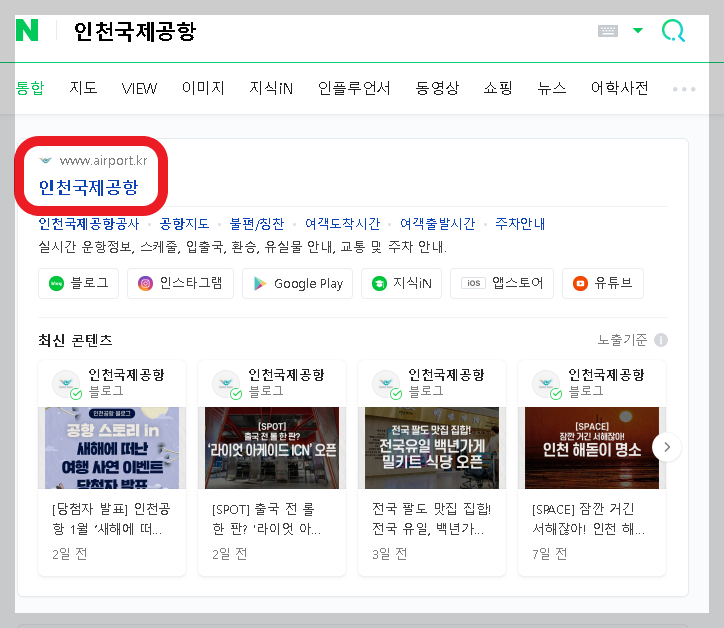Open the 인스타그램 channel button

click(x=181, y=284)
